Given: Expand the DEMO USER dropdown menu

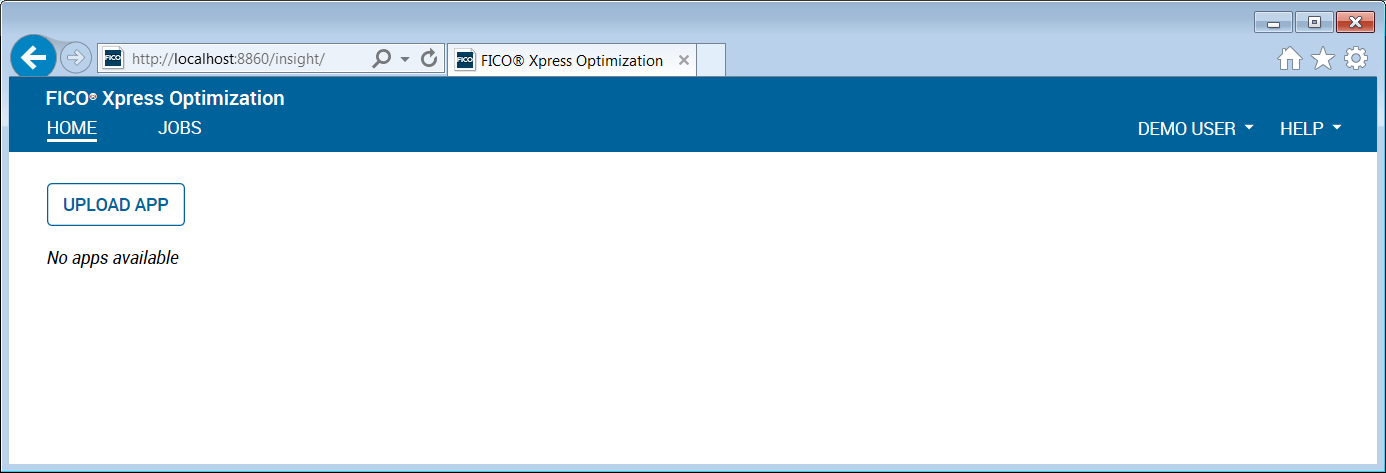Looking at the screenshot, I should click(1196, 129).
